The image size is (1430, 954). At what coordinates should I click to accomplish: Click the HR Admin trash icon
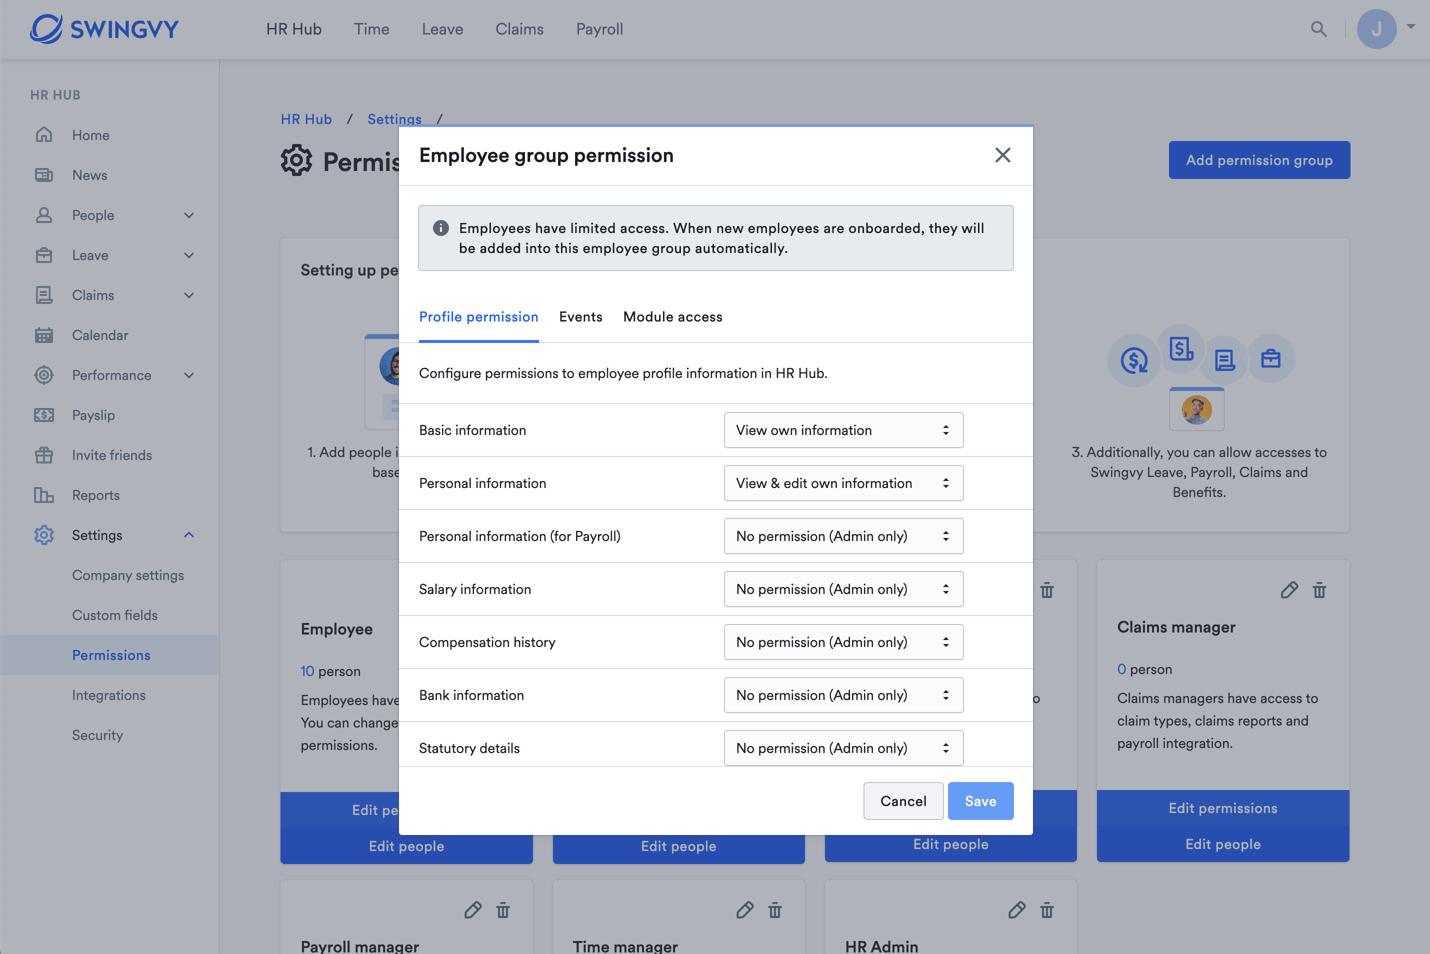point(1047,910)
